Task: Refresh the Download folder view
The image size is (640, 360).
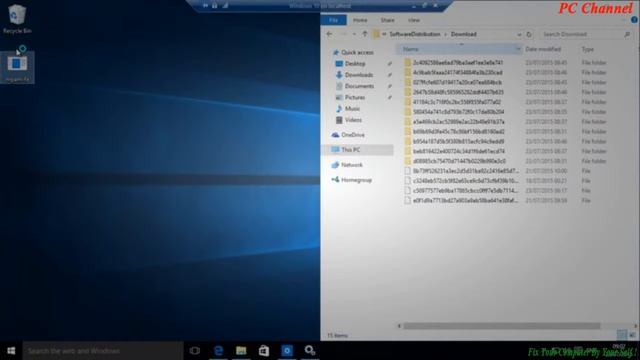Action: [529, 35]
